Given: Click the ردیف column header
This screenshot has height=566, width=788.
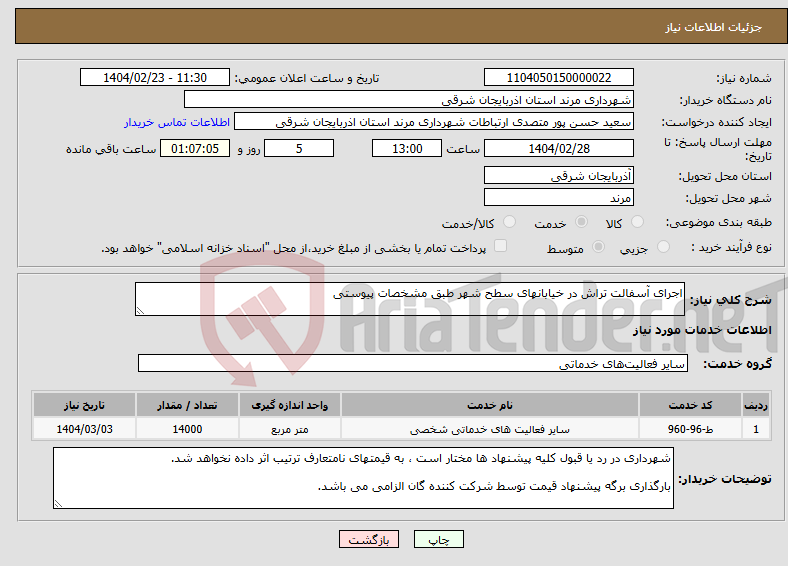Looking at the screenshot, I should 756,405.
